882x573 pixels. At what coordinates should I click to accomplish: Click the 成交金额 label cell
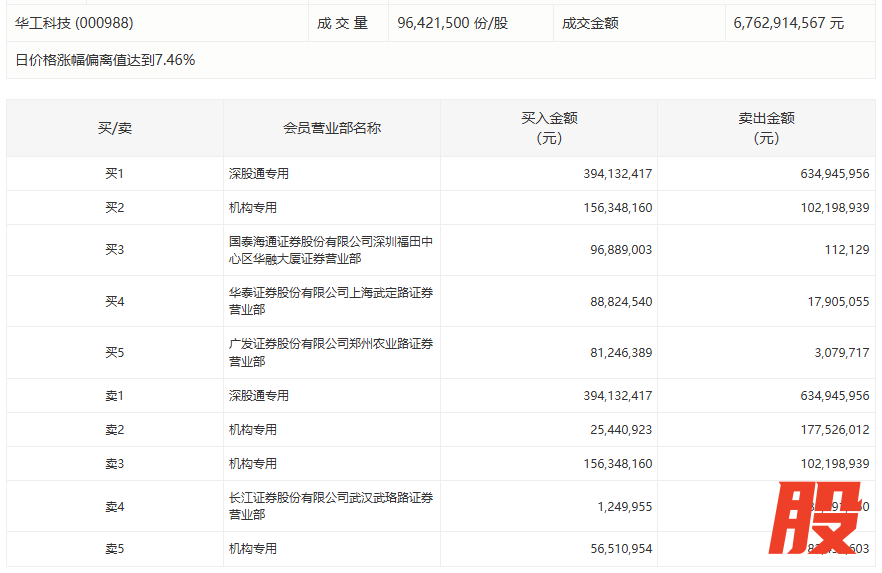(590, 22)
